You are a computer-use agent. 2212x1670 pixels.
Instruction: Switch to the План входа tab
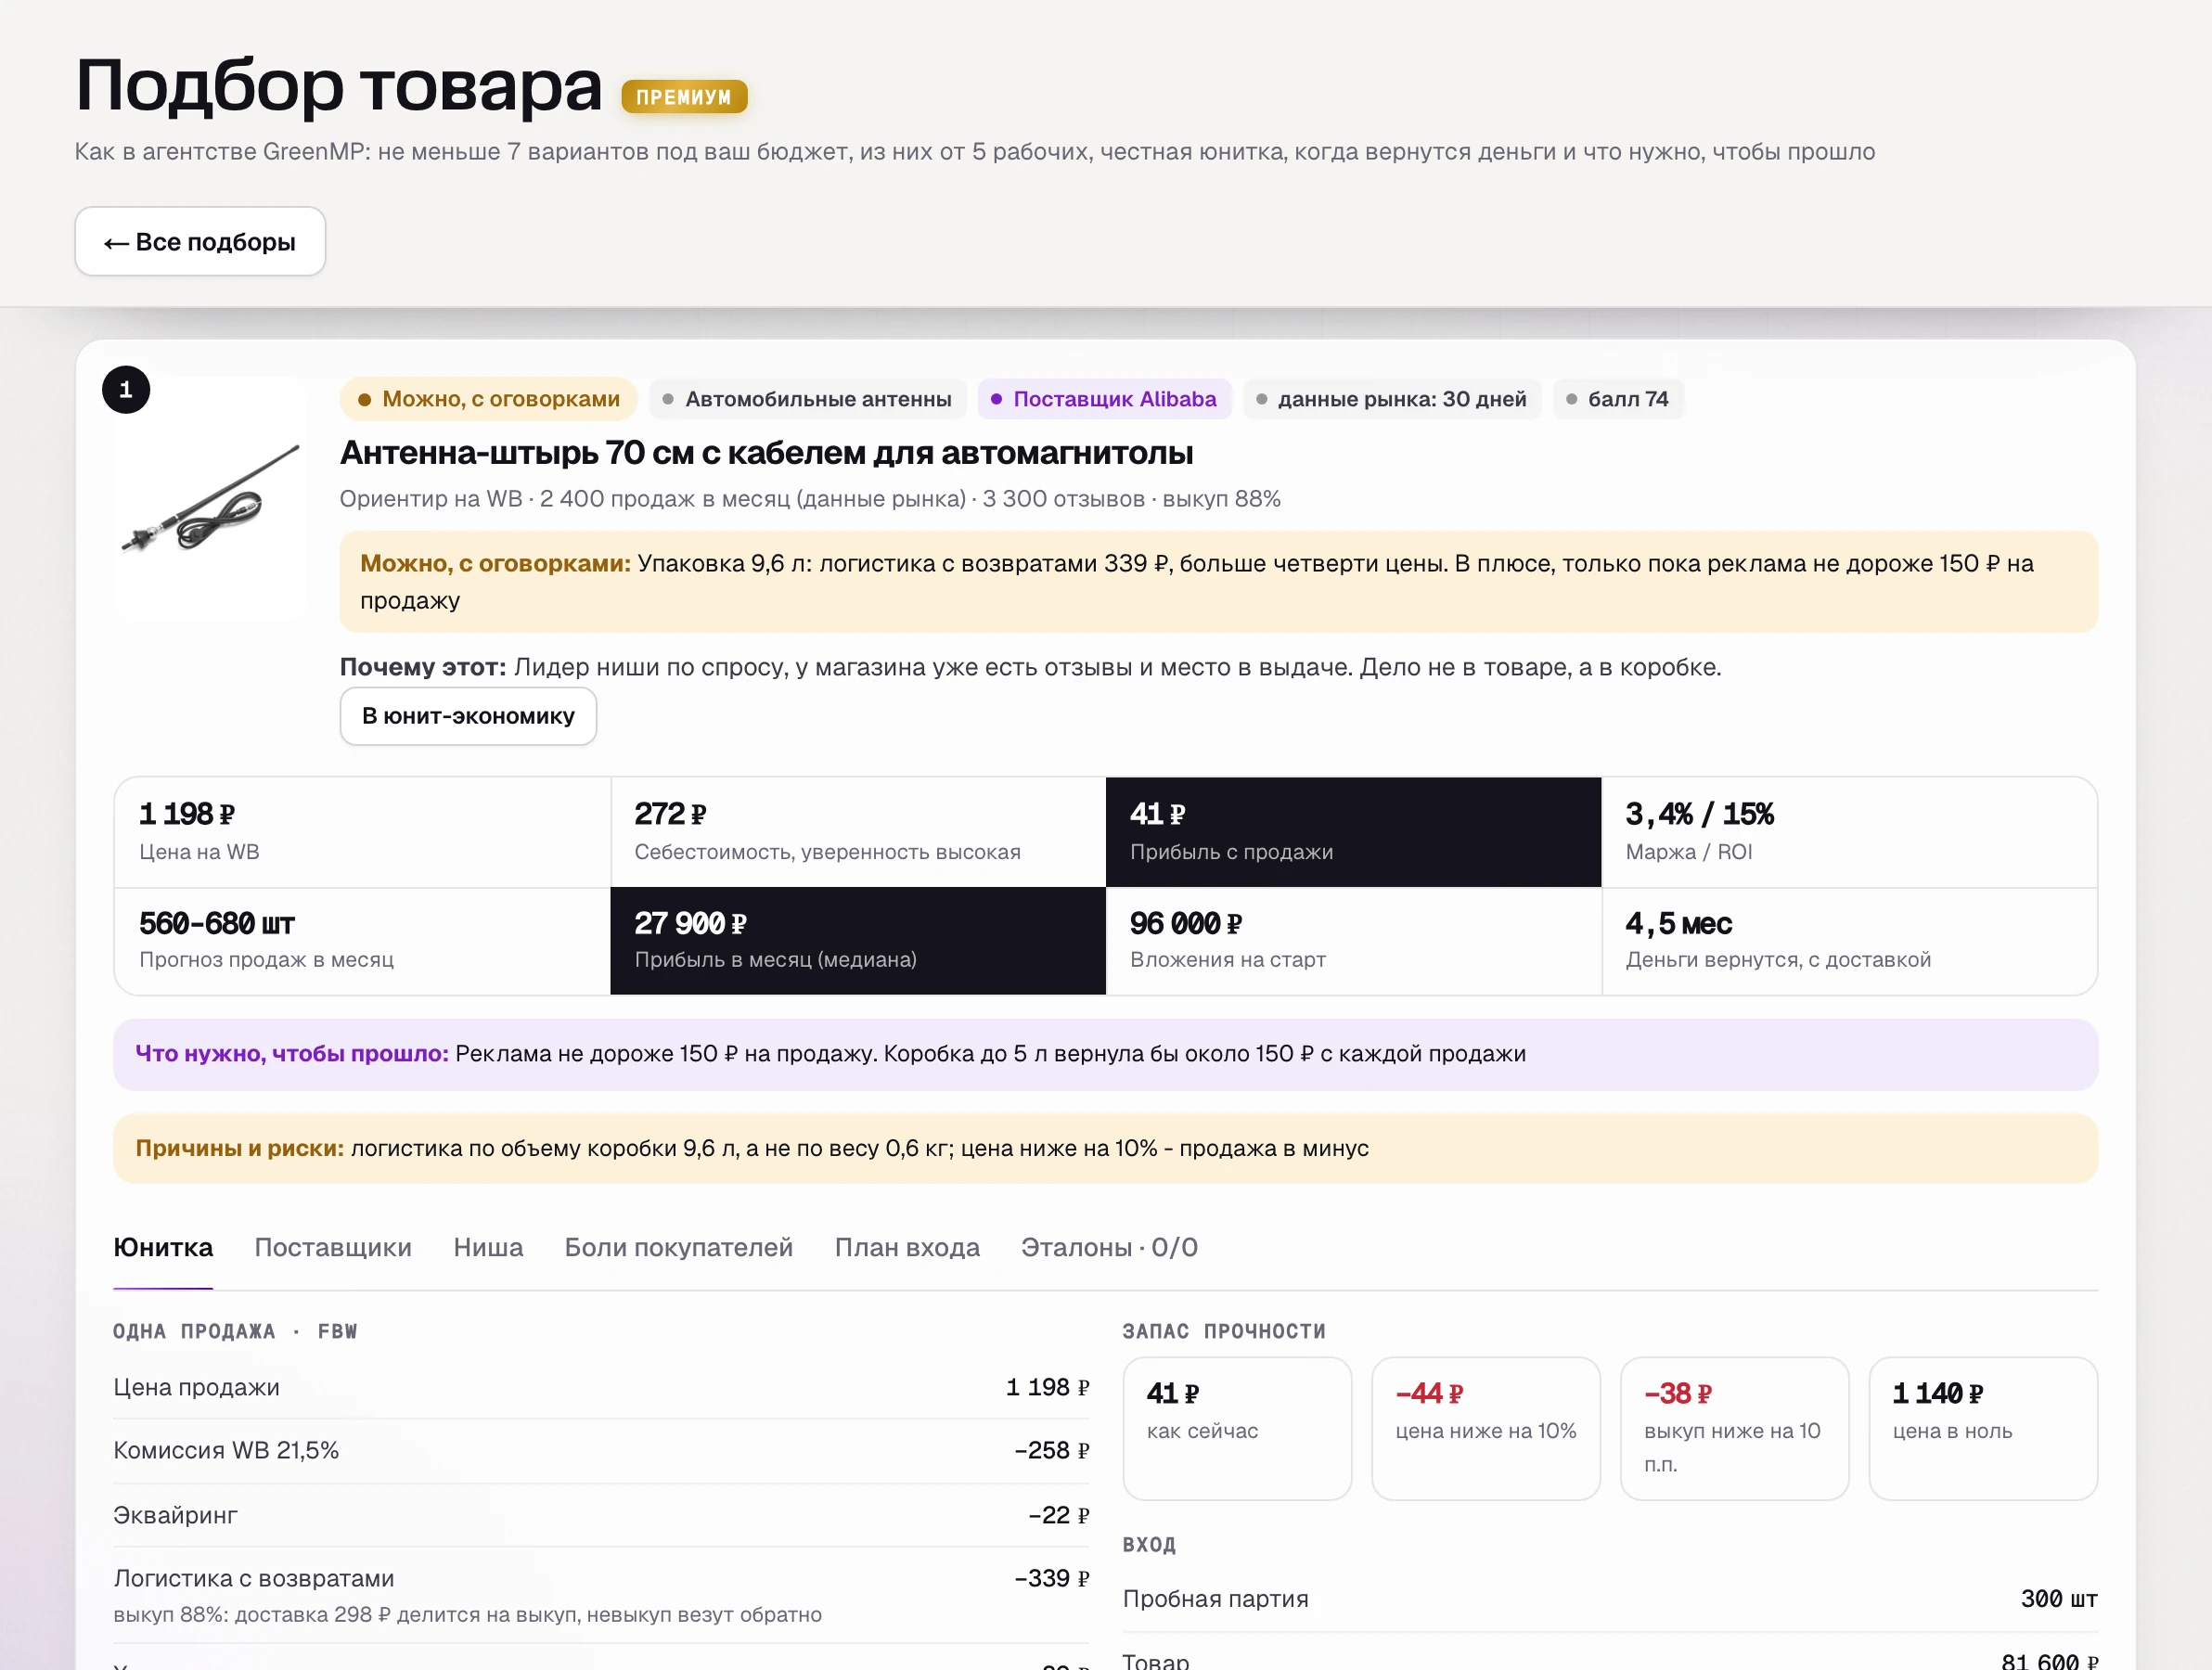pos(907,1247)
